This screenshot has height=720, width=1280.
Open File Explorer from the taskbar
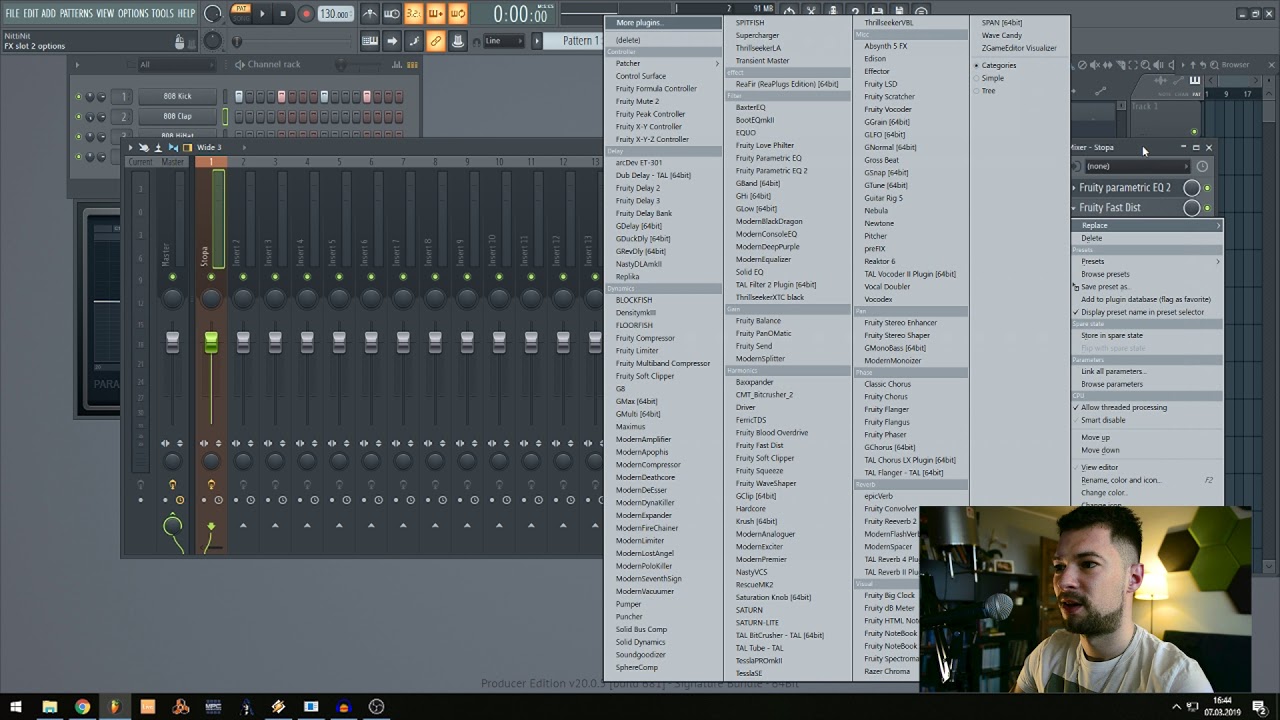[x=49, y=707]
